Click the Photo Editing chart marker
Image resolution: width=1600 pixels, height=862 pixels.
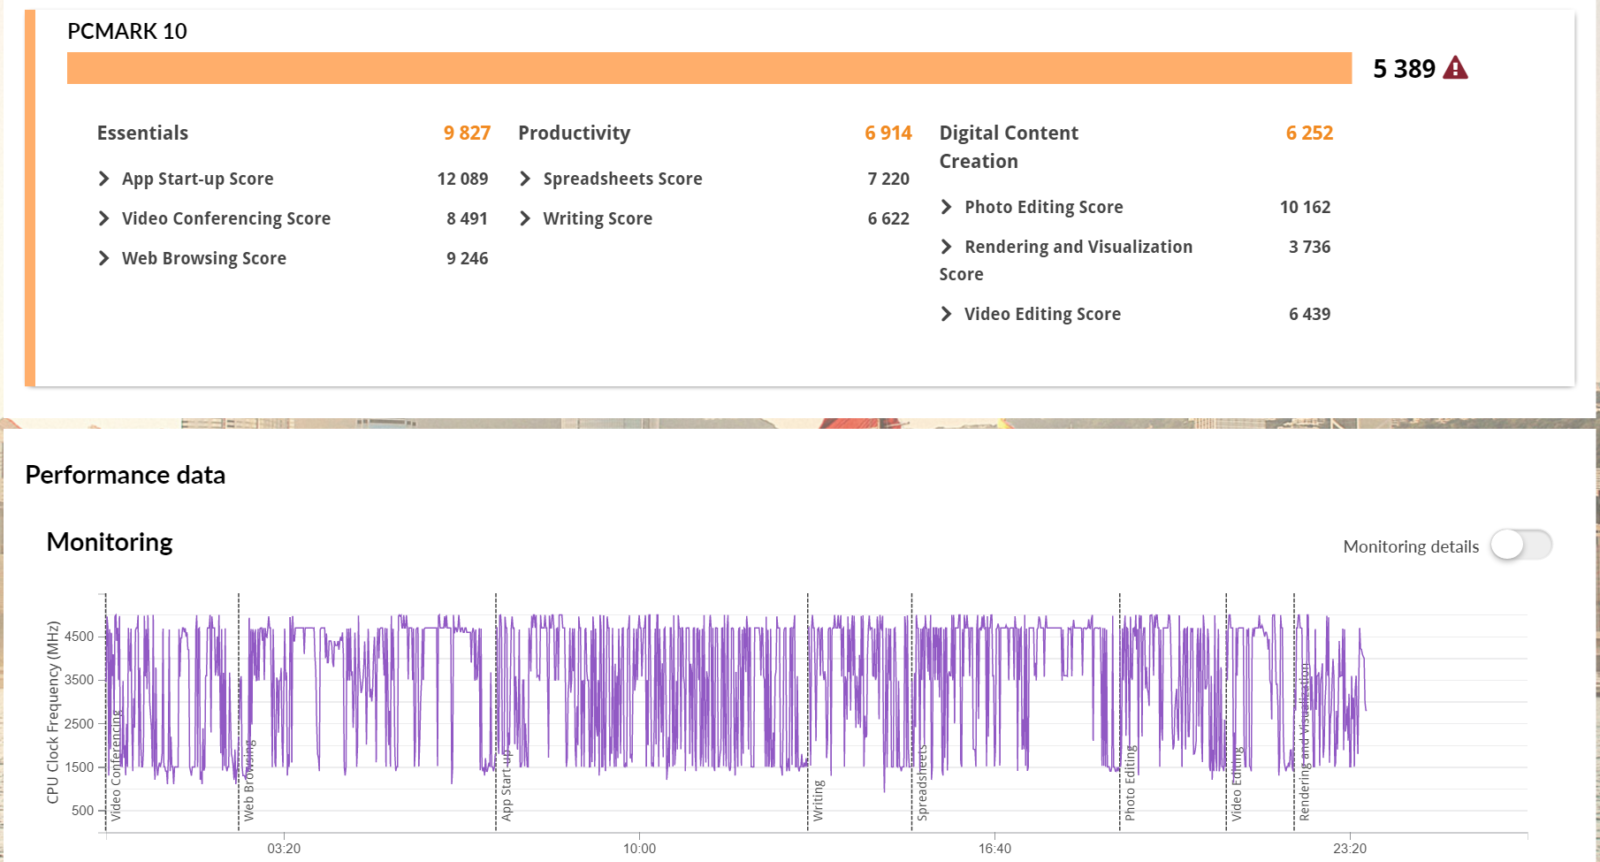click(1130, 782)
